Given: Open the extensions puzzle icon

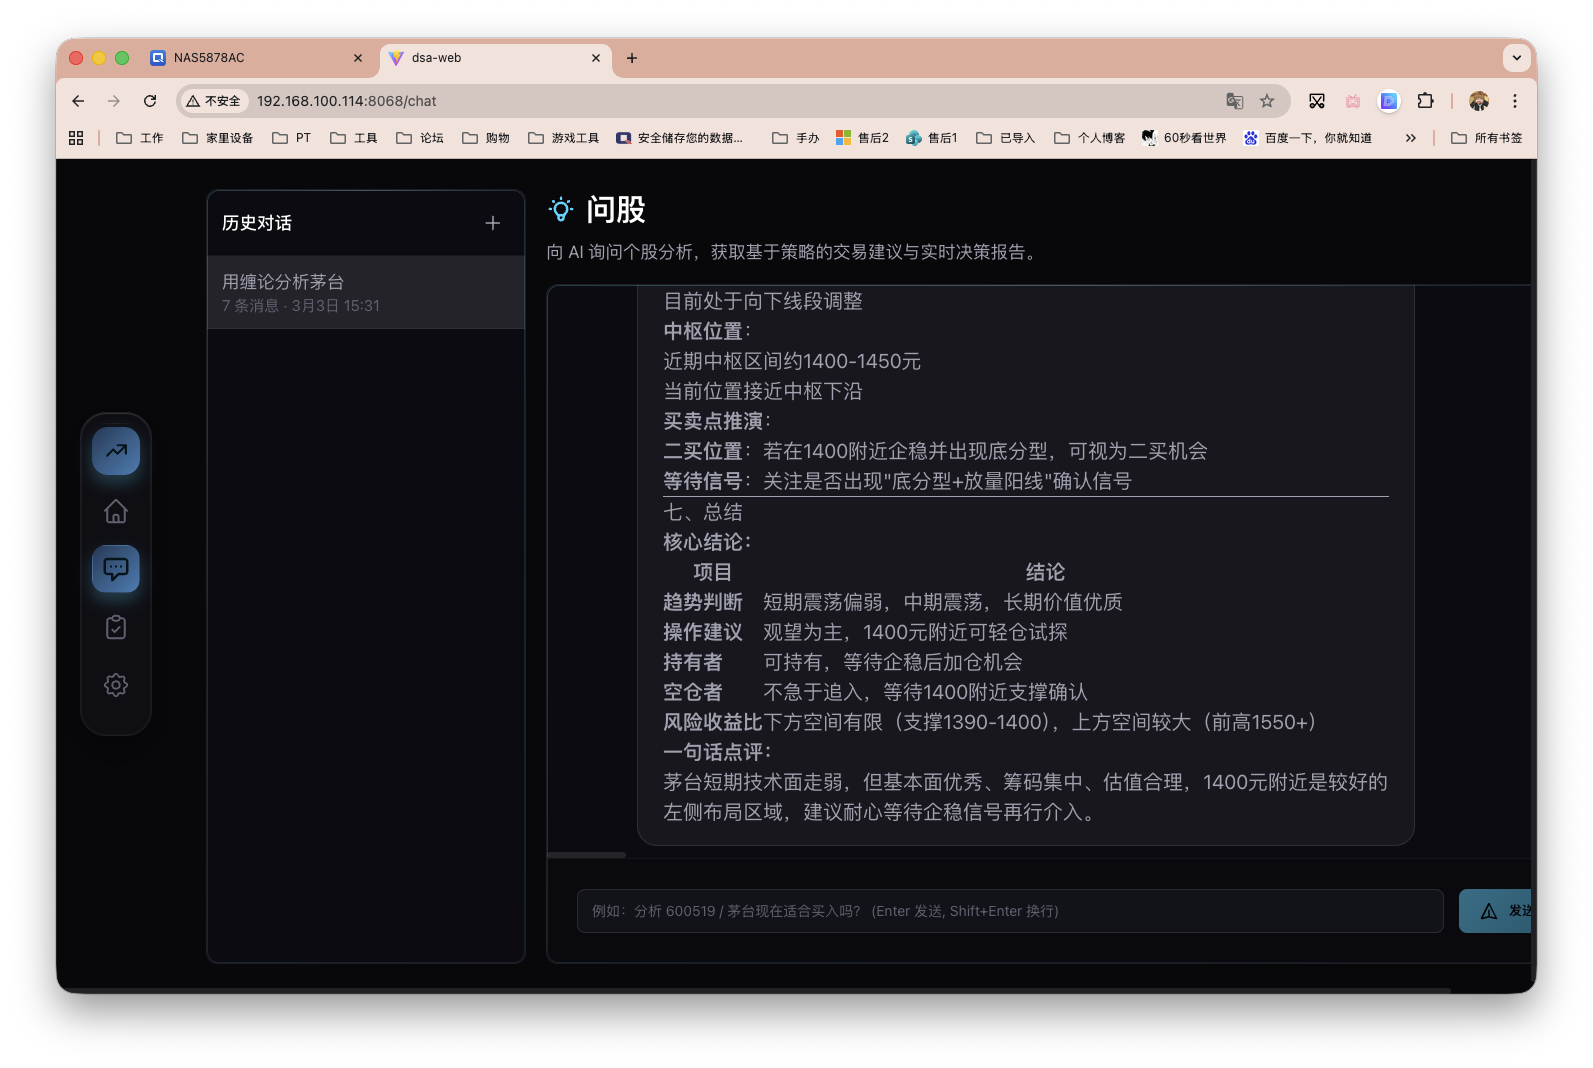Looking at the screenshot, I should click(1426, 101).
